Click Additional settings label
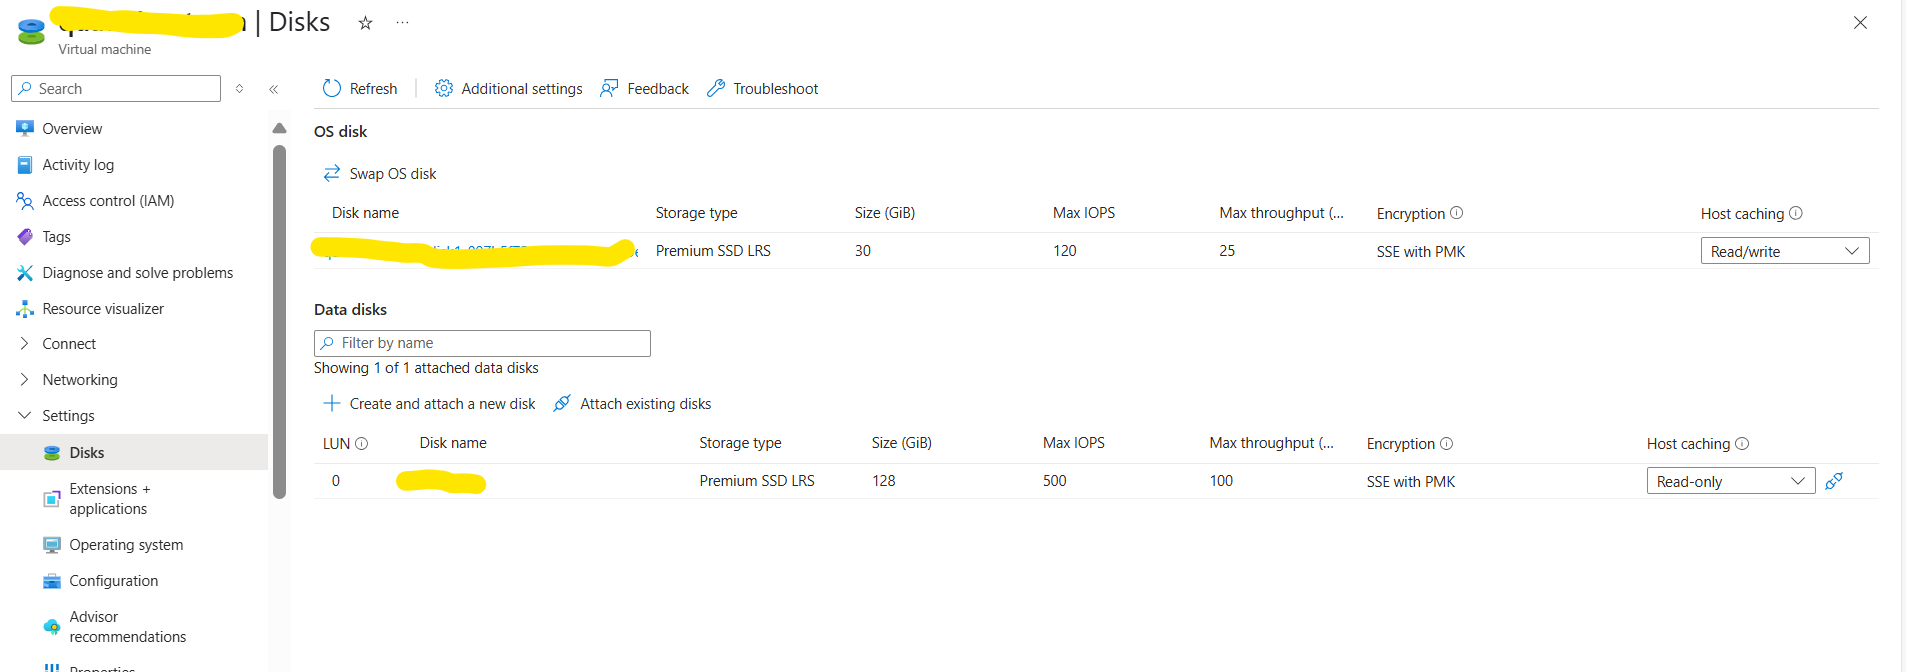Screen dimensions: 1906x672 tap(522, 89)
